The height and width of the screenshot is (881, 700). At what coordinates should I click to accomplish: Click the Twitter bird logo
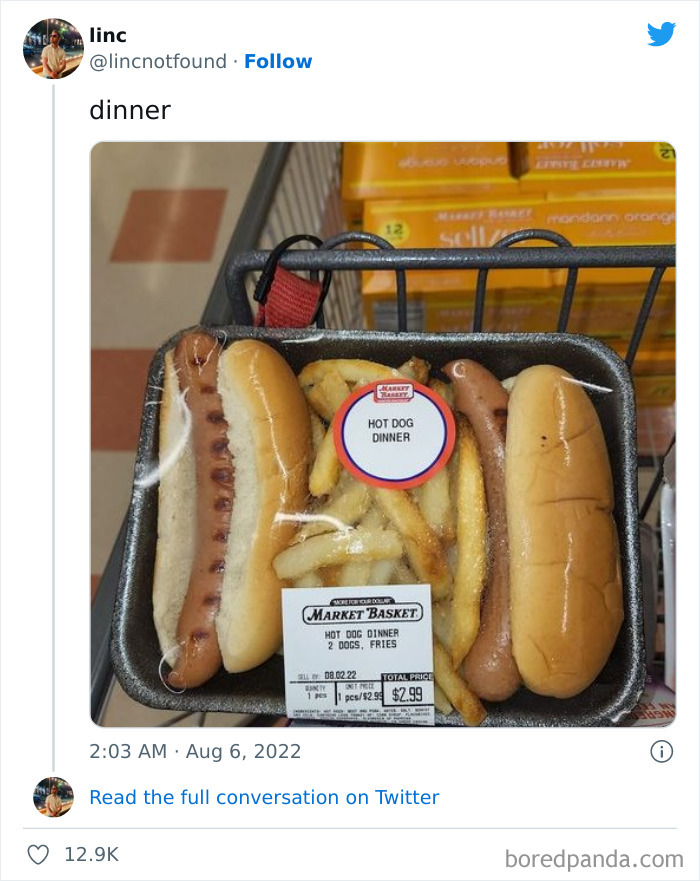click(x=661, y=35)
